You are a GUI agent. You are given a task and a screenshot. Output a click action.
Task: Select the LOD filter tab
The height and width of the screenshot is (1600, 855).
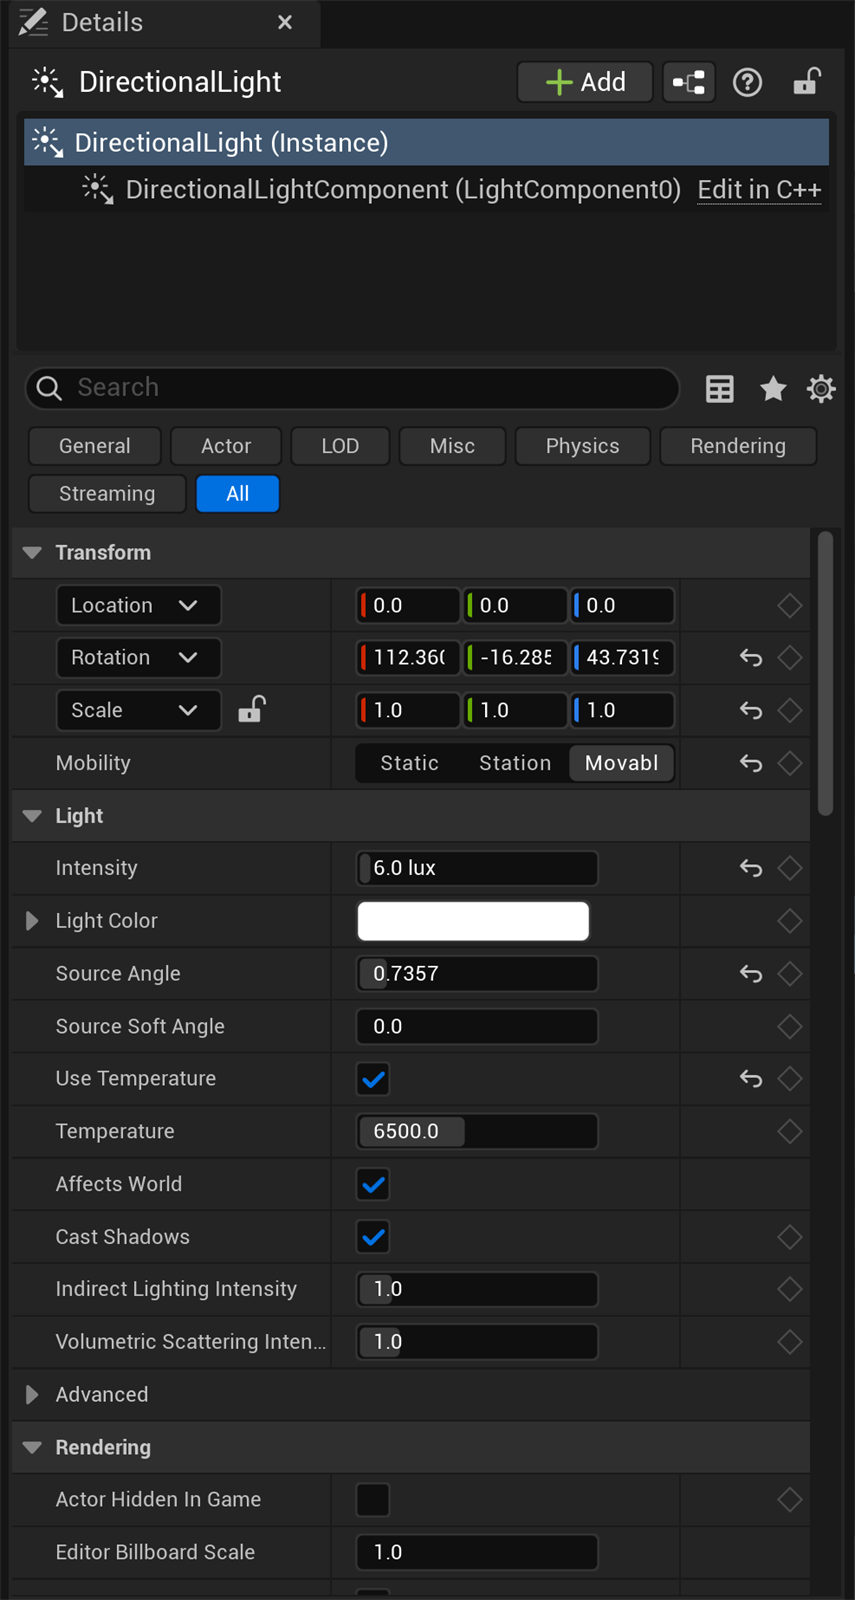pyautogui.click(x=340, y=446)
